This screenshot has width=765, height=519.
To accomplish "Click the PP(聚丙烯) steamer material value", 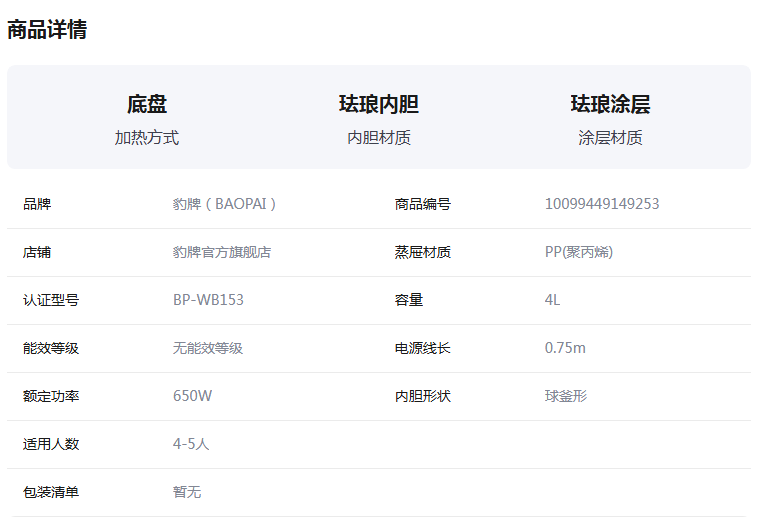I will click(x=579, y=252).
